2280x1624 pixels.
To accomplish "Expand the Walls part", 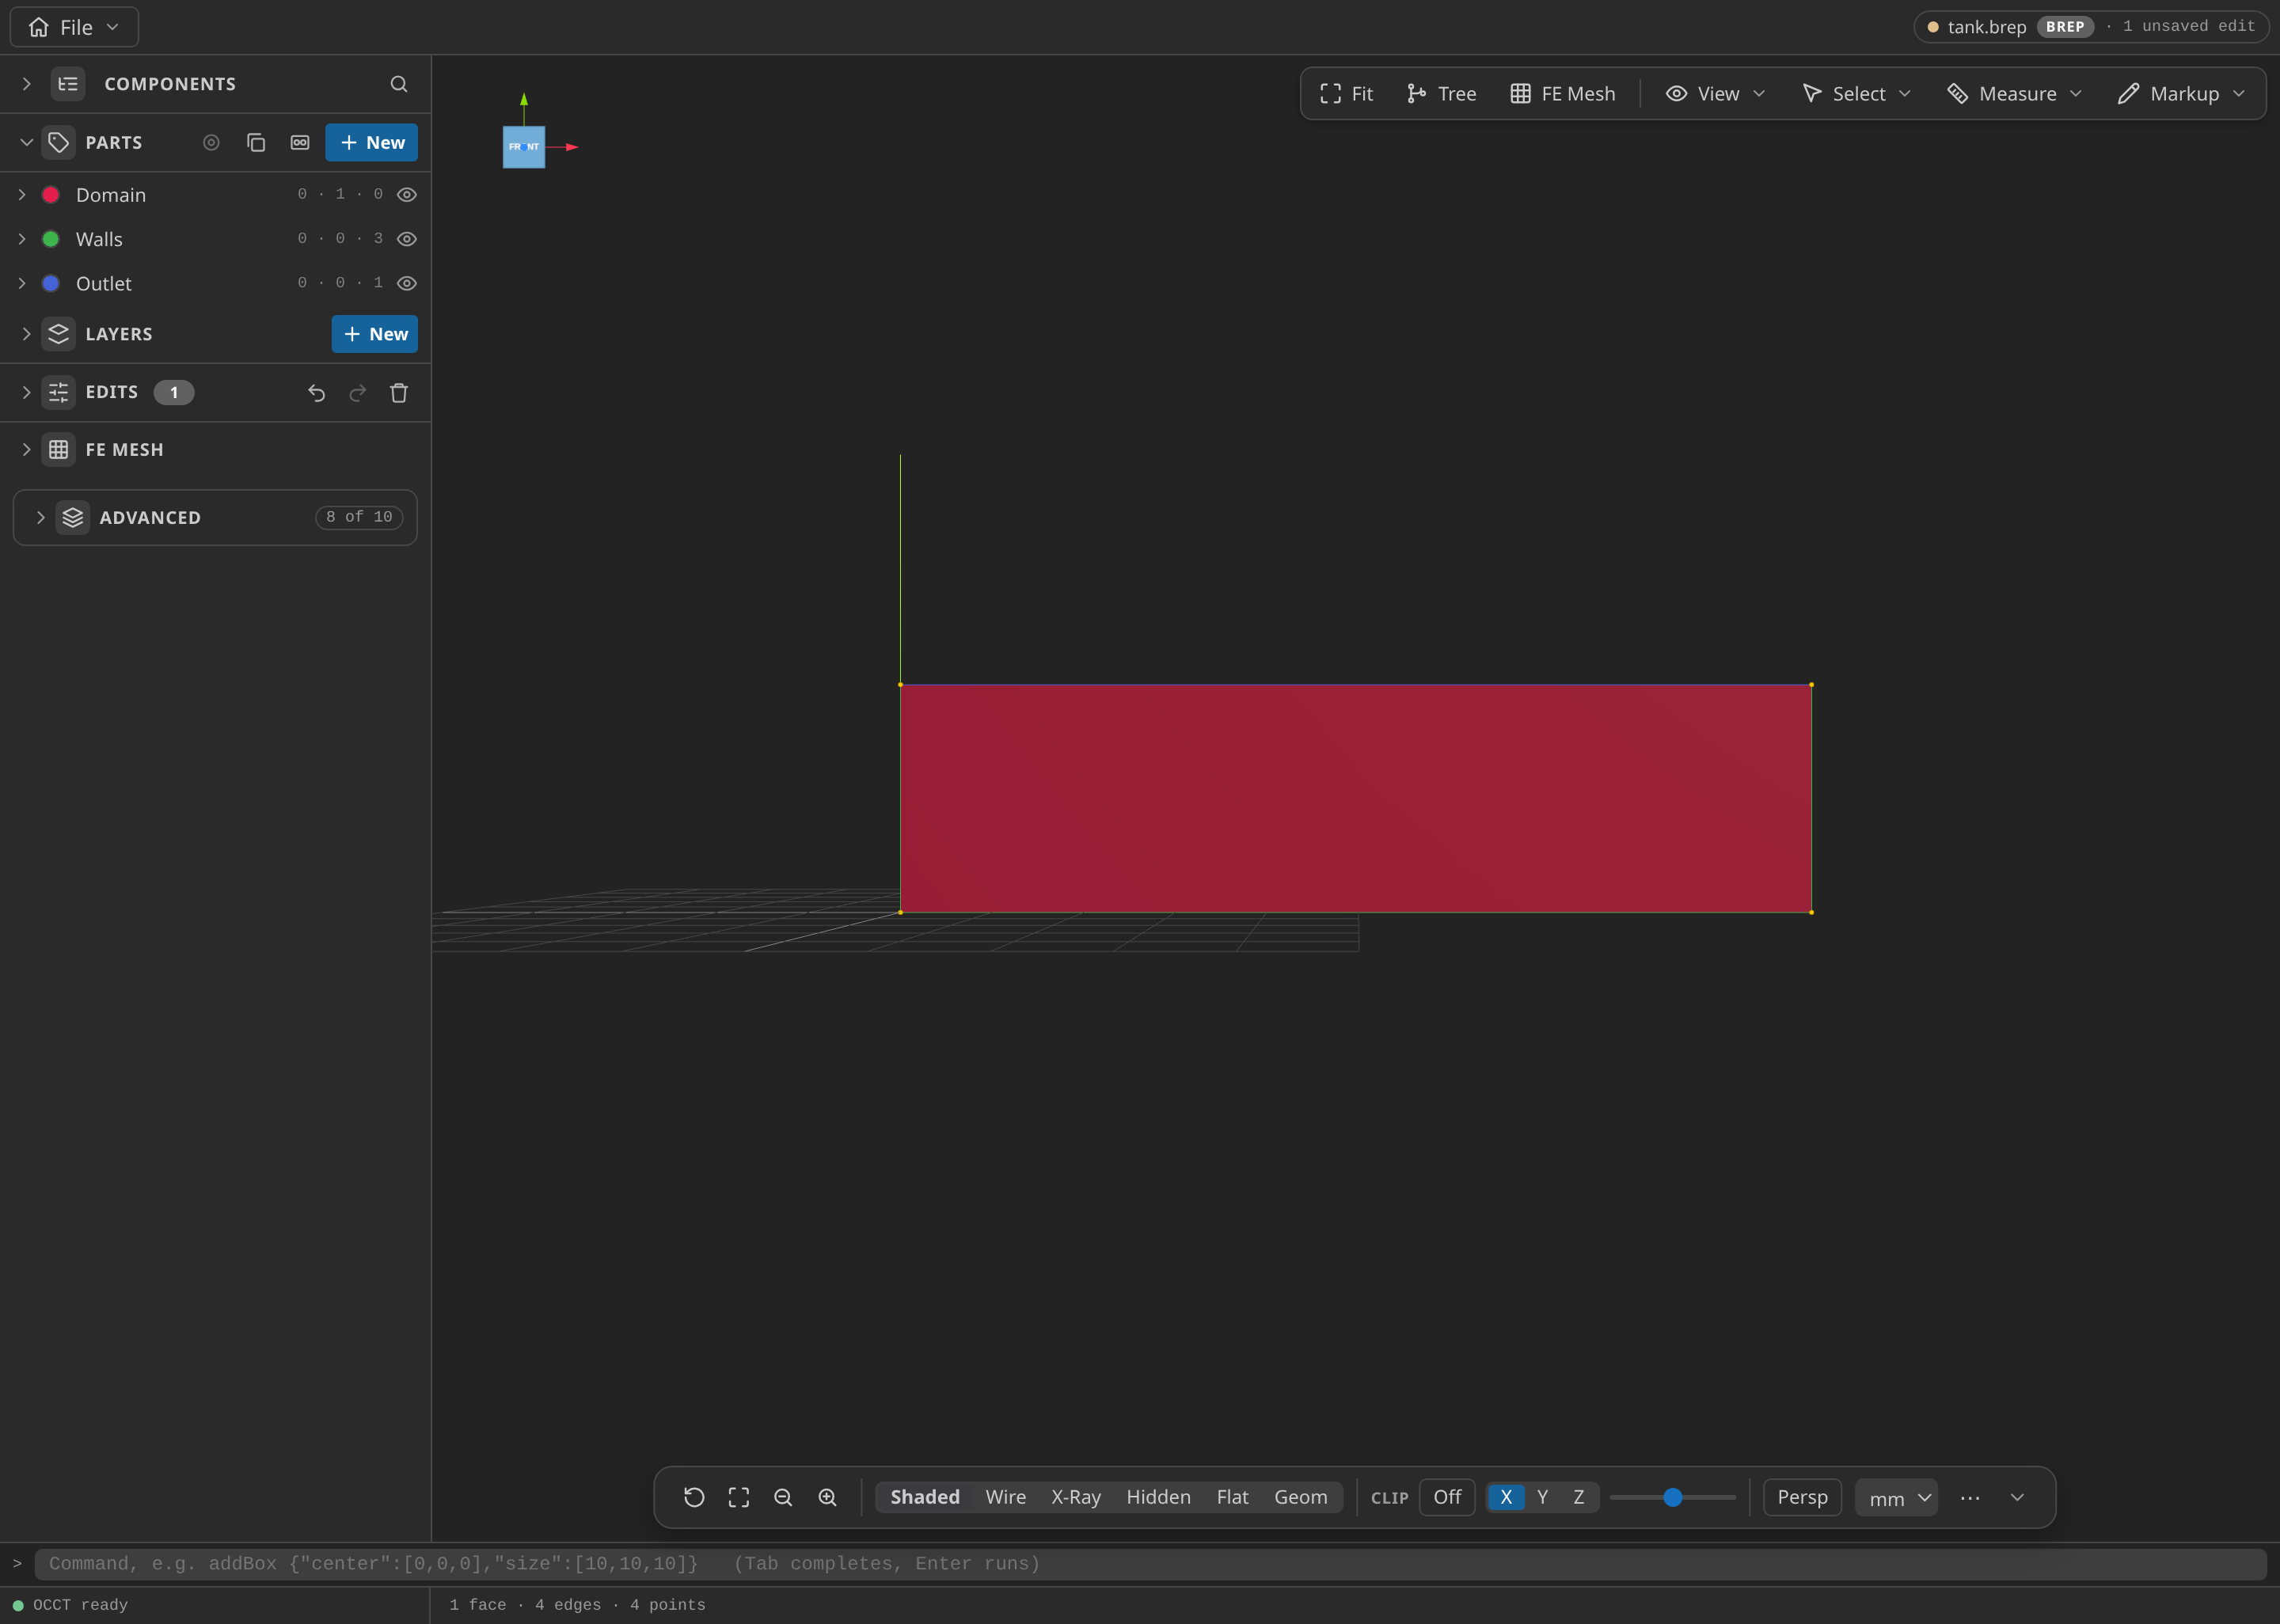I will pyautogui.click(x=22, y=239).
